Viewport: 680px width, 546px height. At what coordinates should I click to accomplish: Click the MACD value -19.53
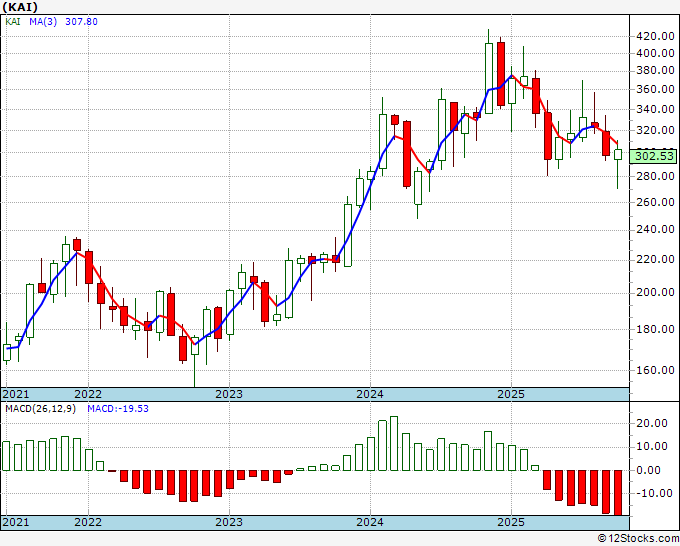[x=118, y=409]
